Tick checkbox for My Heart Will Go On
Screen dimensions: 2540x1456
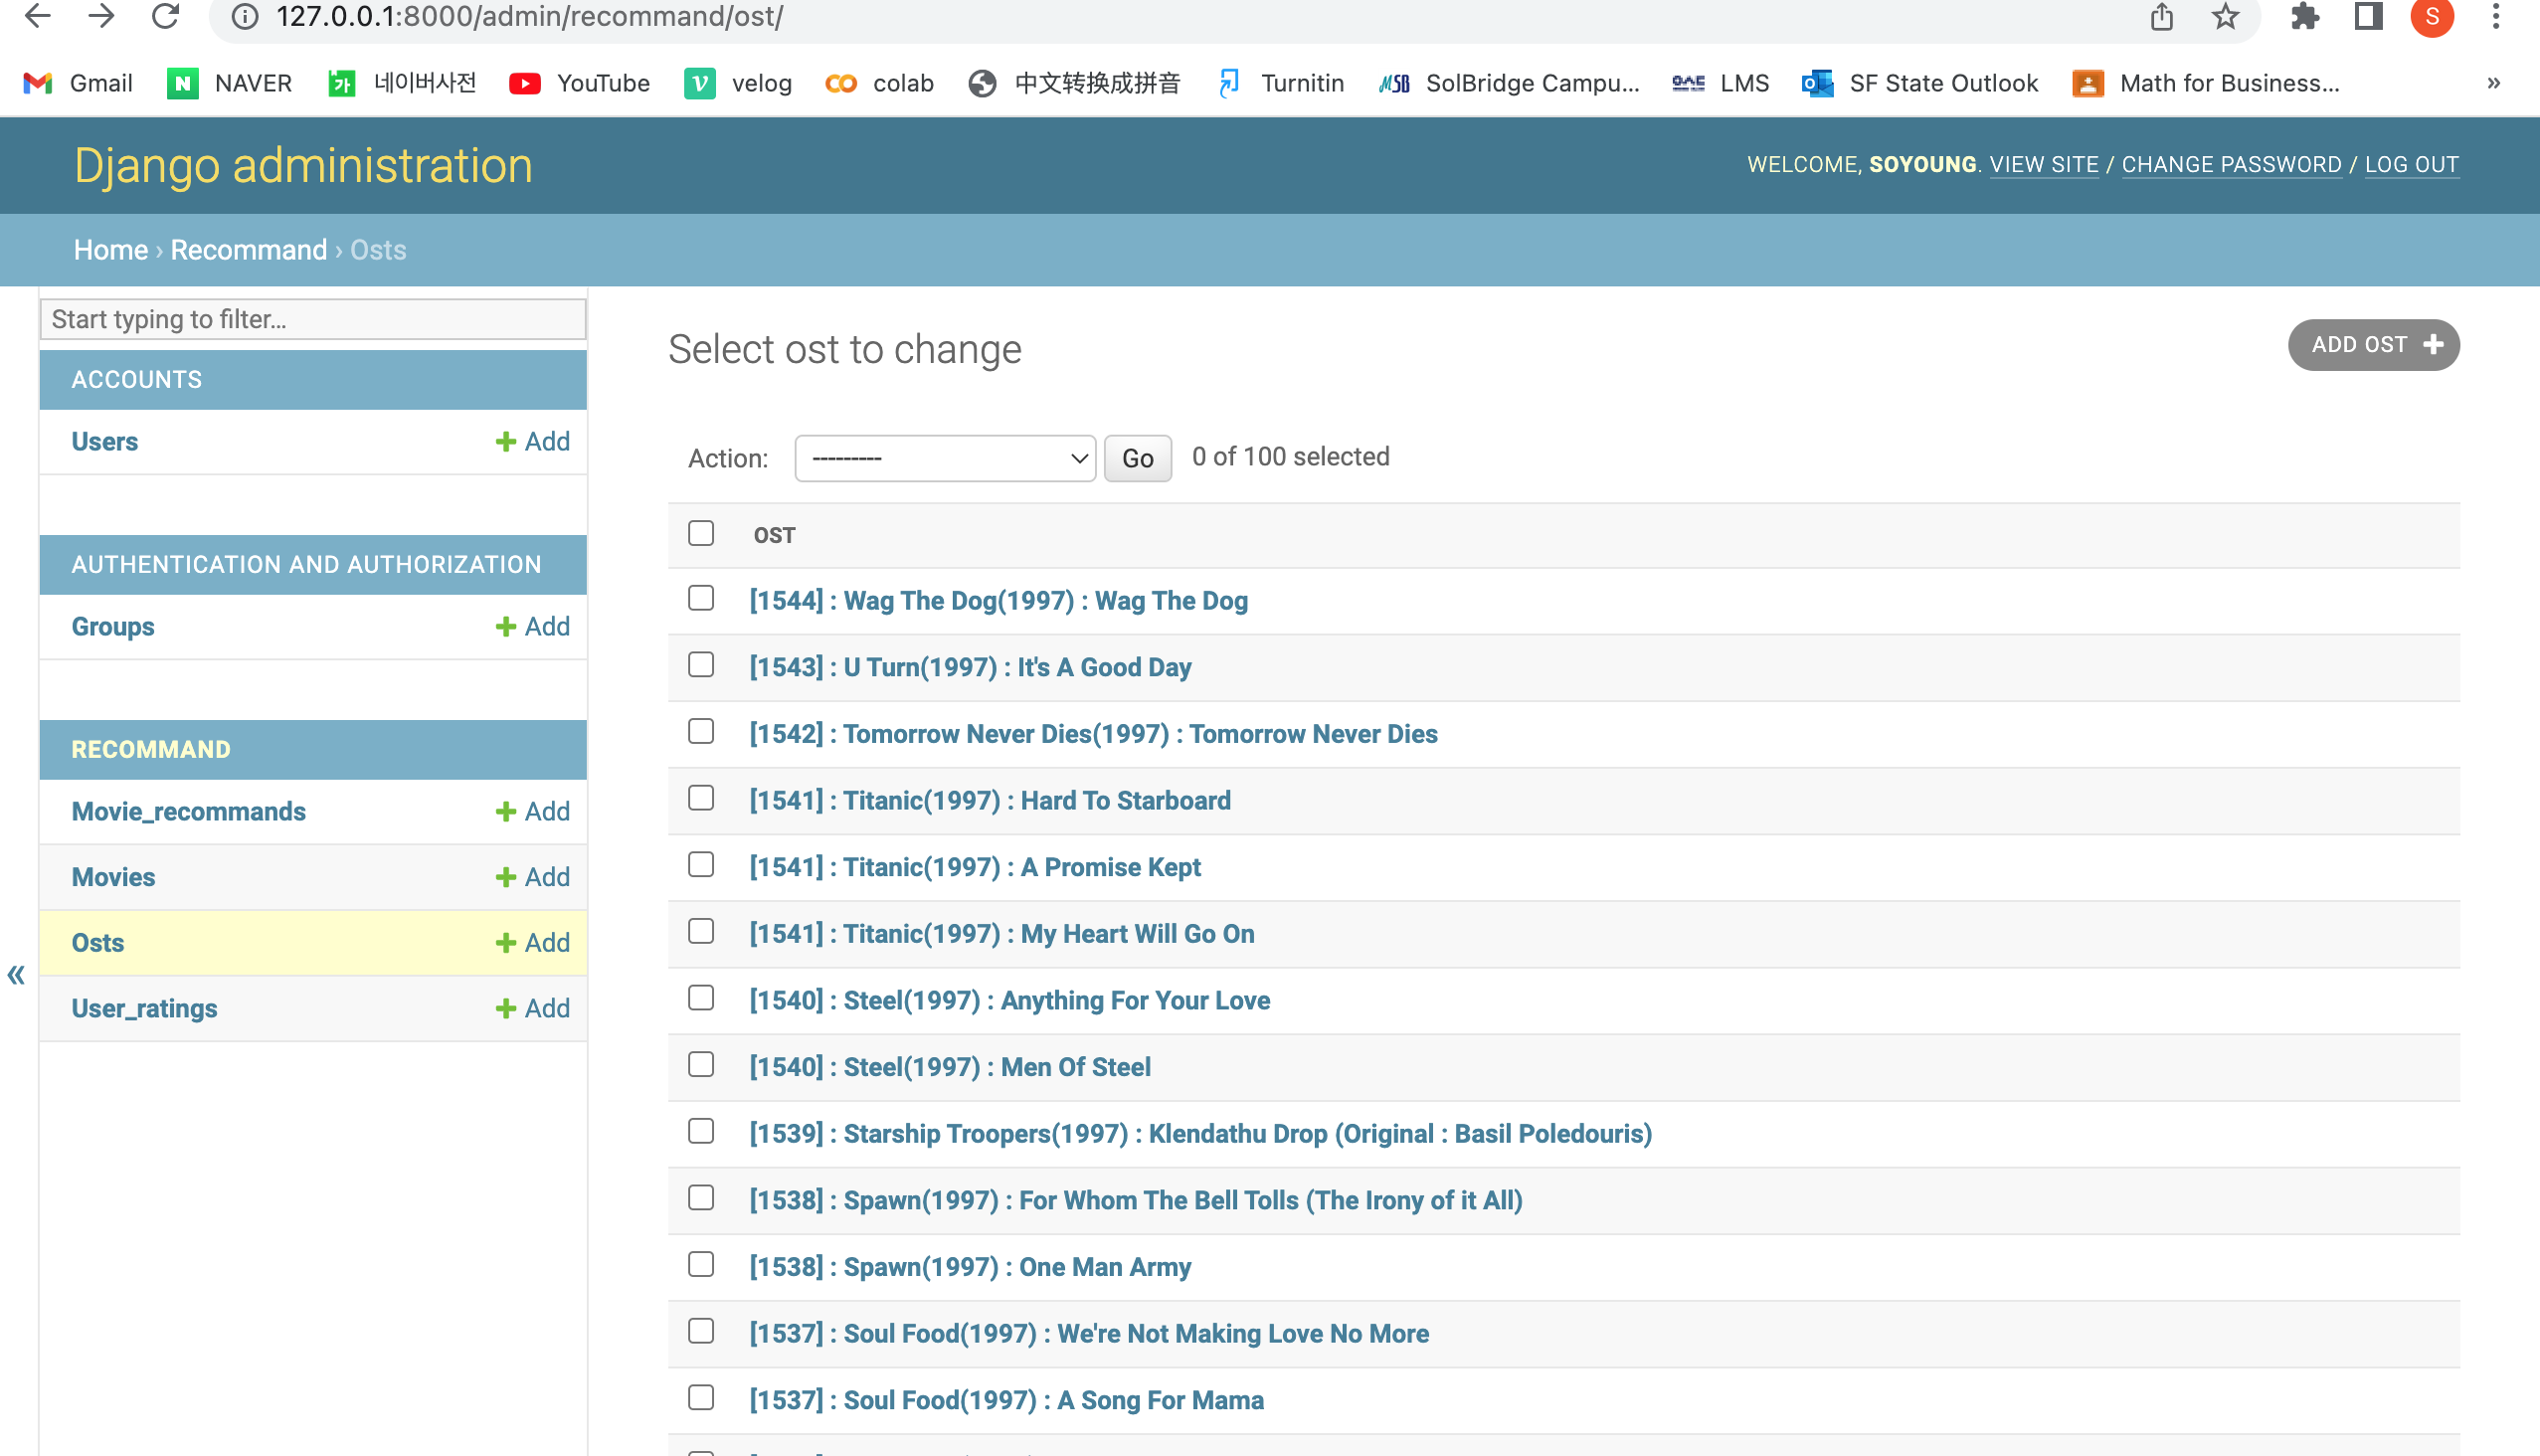point(701,931)
